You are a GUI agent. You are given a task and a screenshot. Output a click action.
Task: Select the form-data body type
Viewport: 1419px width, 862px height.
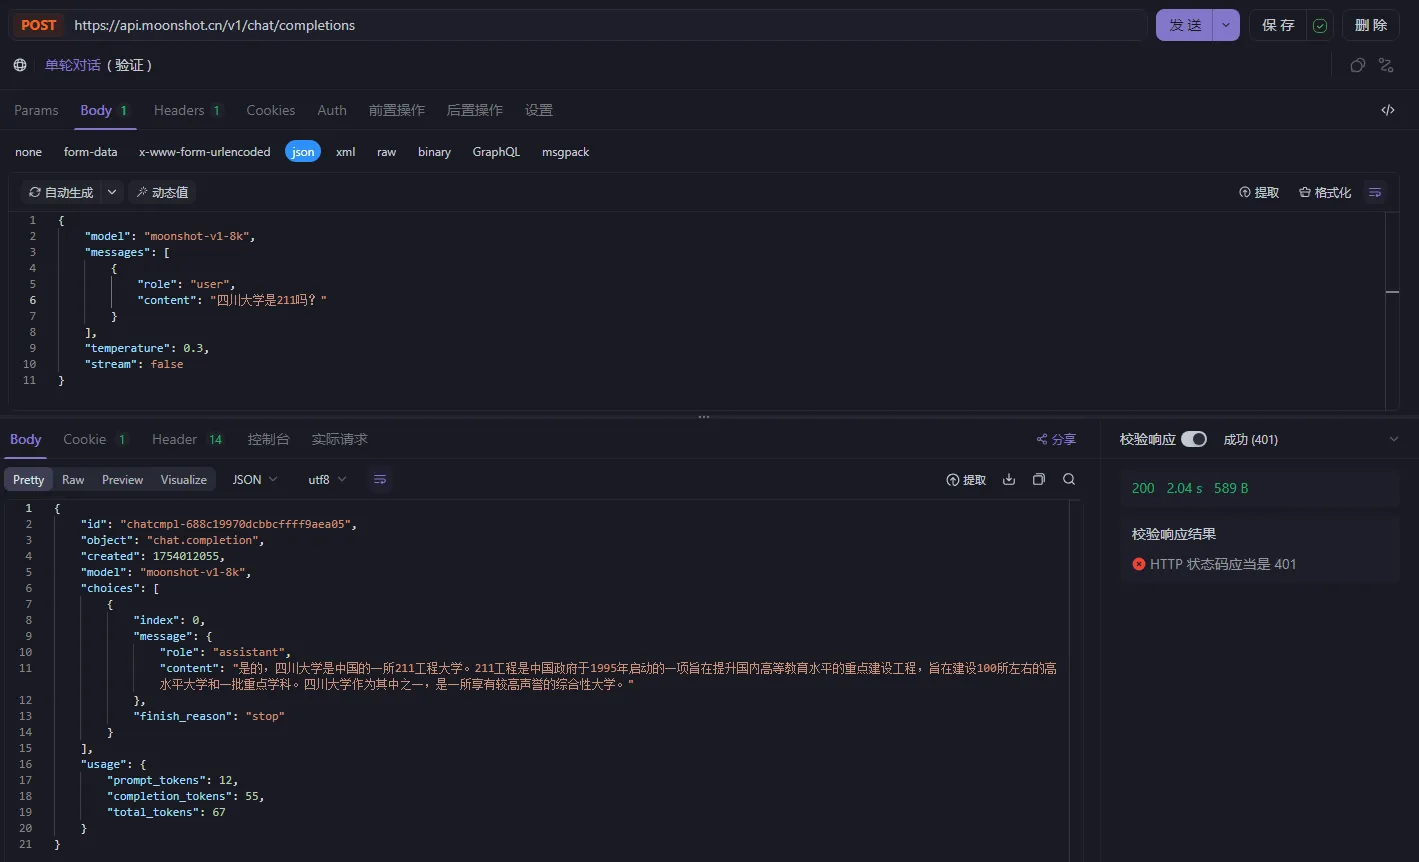tap(91, 152)
